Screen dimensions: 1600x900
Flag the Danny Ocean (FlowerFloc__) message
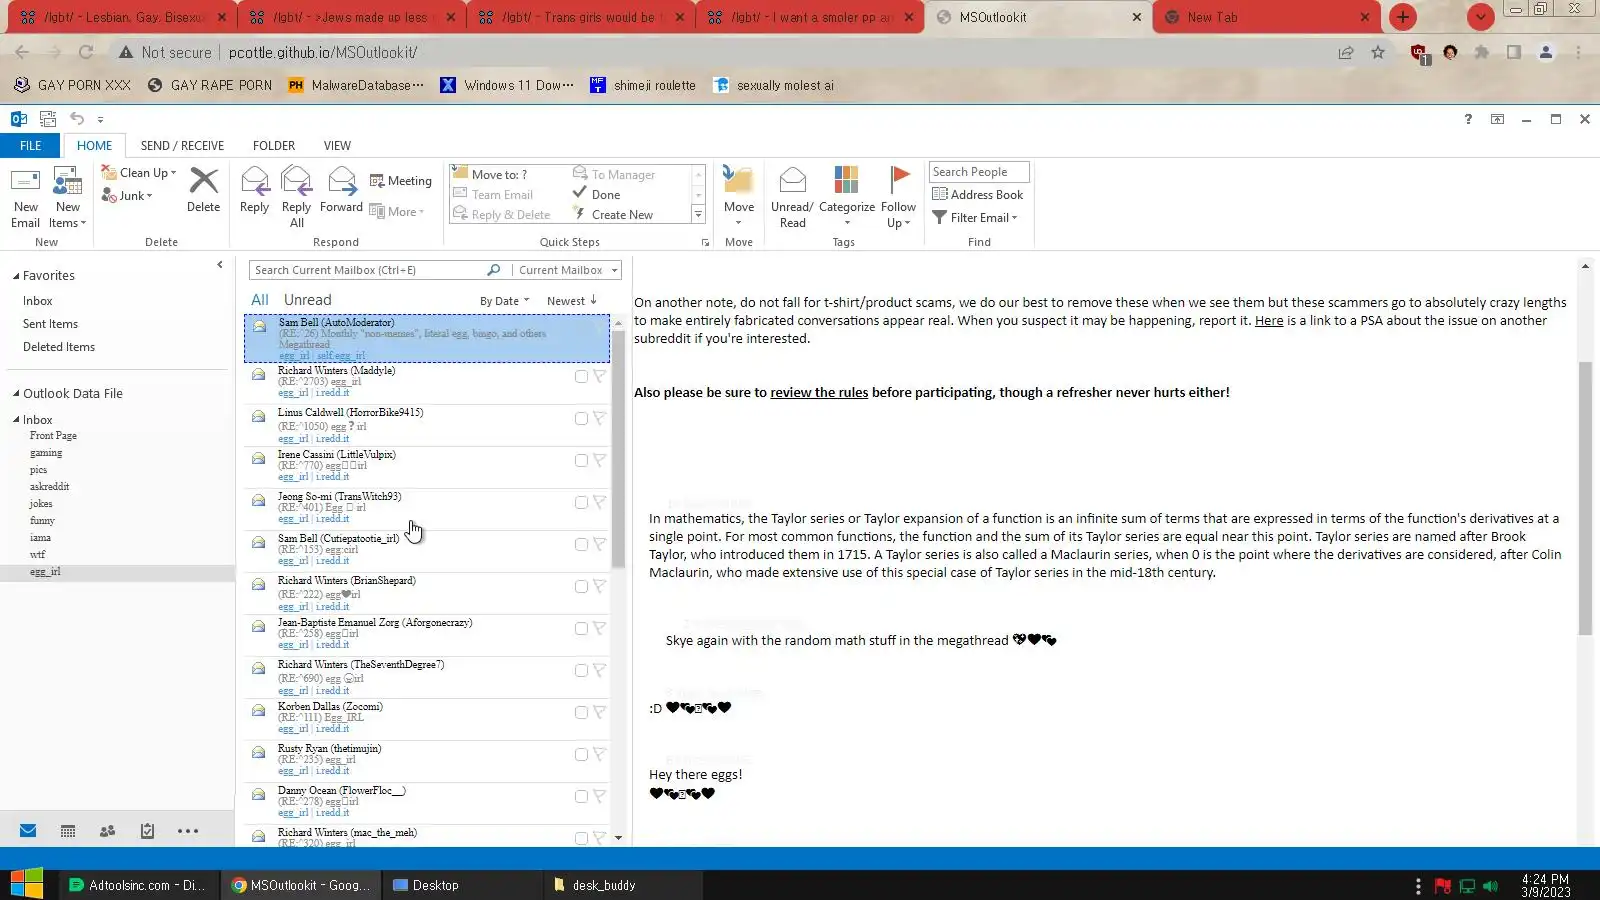click(x=599, y=797)
